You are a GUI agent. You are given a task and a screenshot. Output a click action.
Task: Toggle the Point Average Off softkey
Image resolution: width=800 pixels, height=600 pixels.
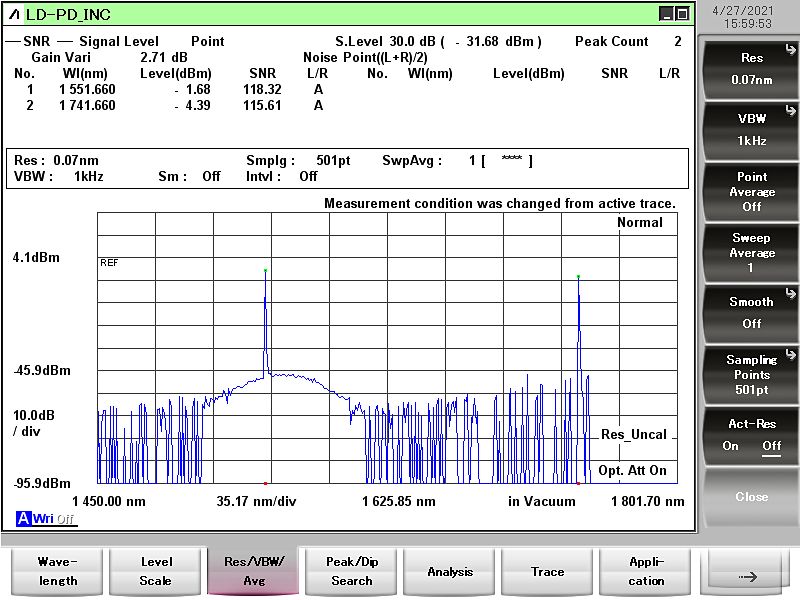tap(751, 191)
